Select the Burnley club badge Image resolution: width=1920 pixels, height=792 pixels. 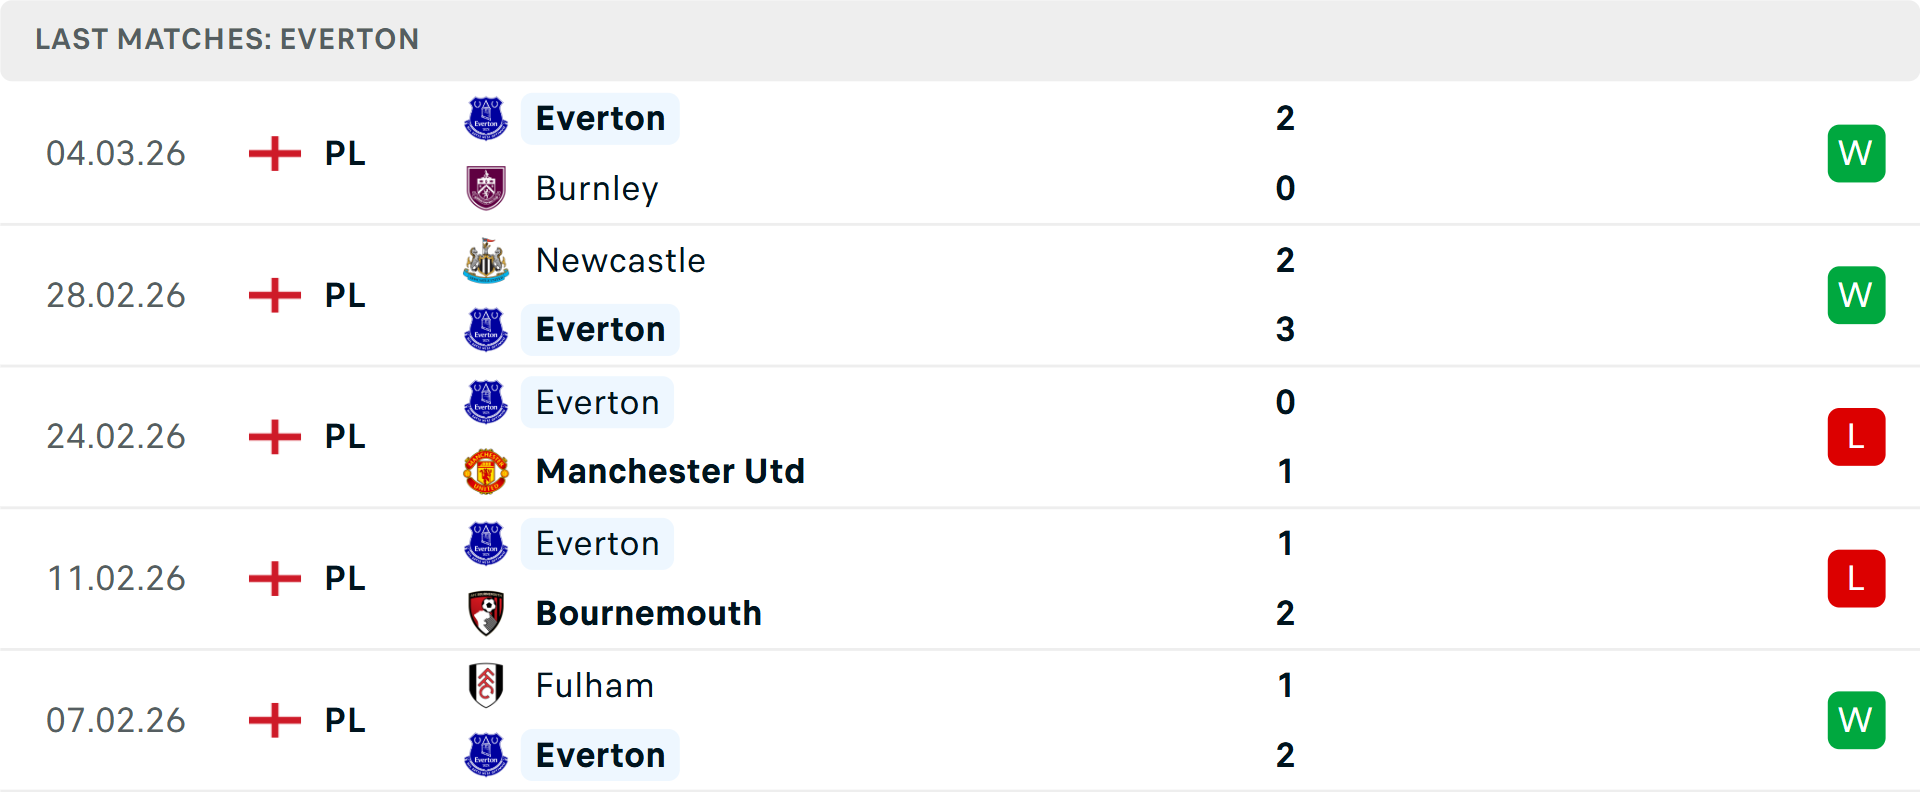click(x=486, y=188)
